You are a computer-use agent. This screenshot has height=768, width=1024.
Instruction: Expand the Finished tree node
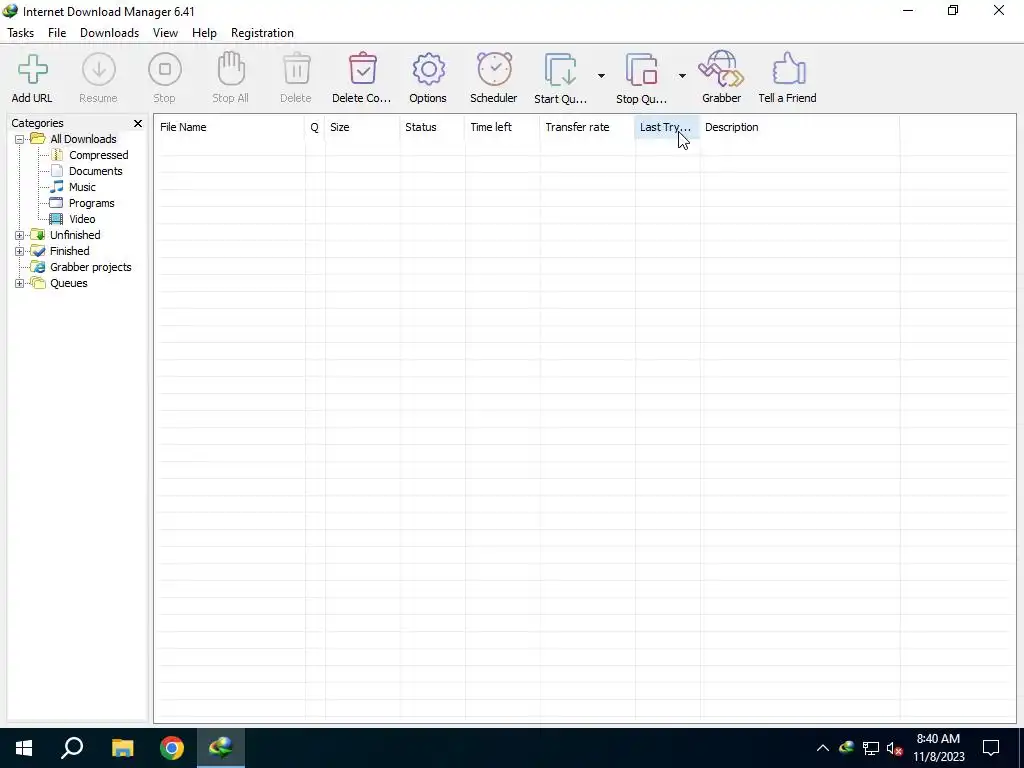pos(20,251)
